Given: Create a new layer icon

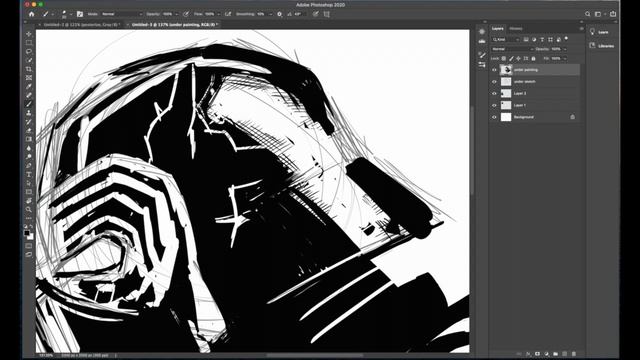Looking at the screenshot, I should [x=564, y=354].
